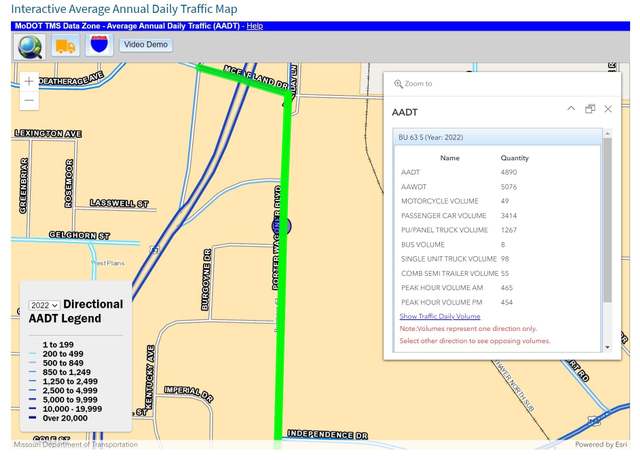Select the BUS VOLUME row label
640x460 pixels.
click(x=423, y=245)
